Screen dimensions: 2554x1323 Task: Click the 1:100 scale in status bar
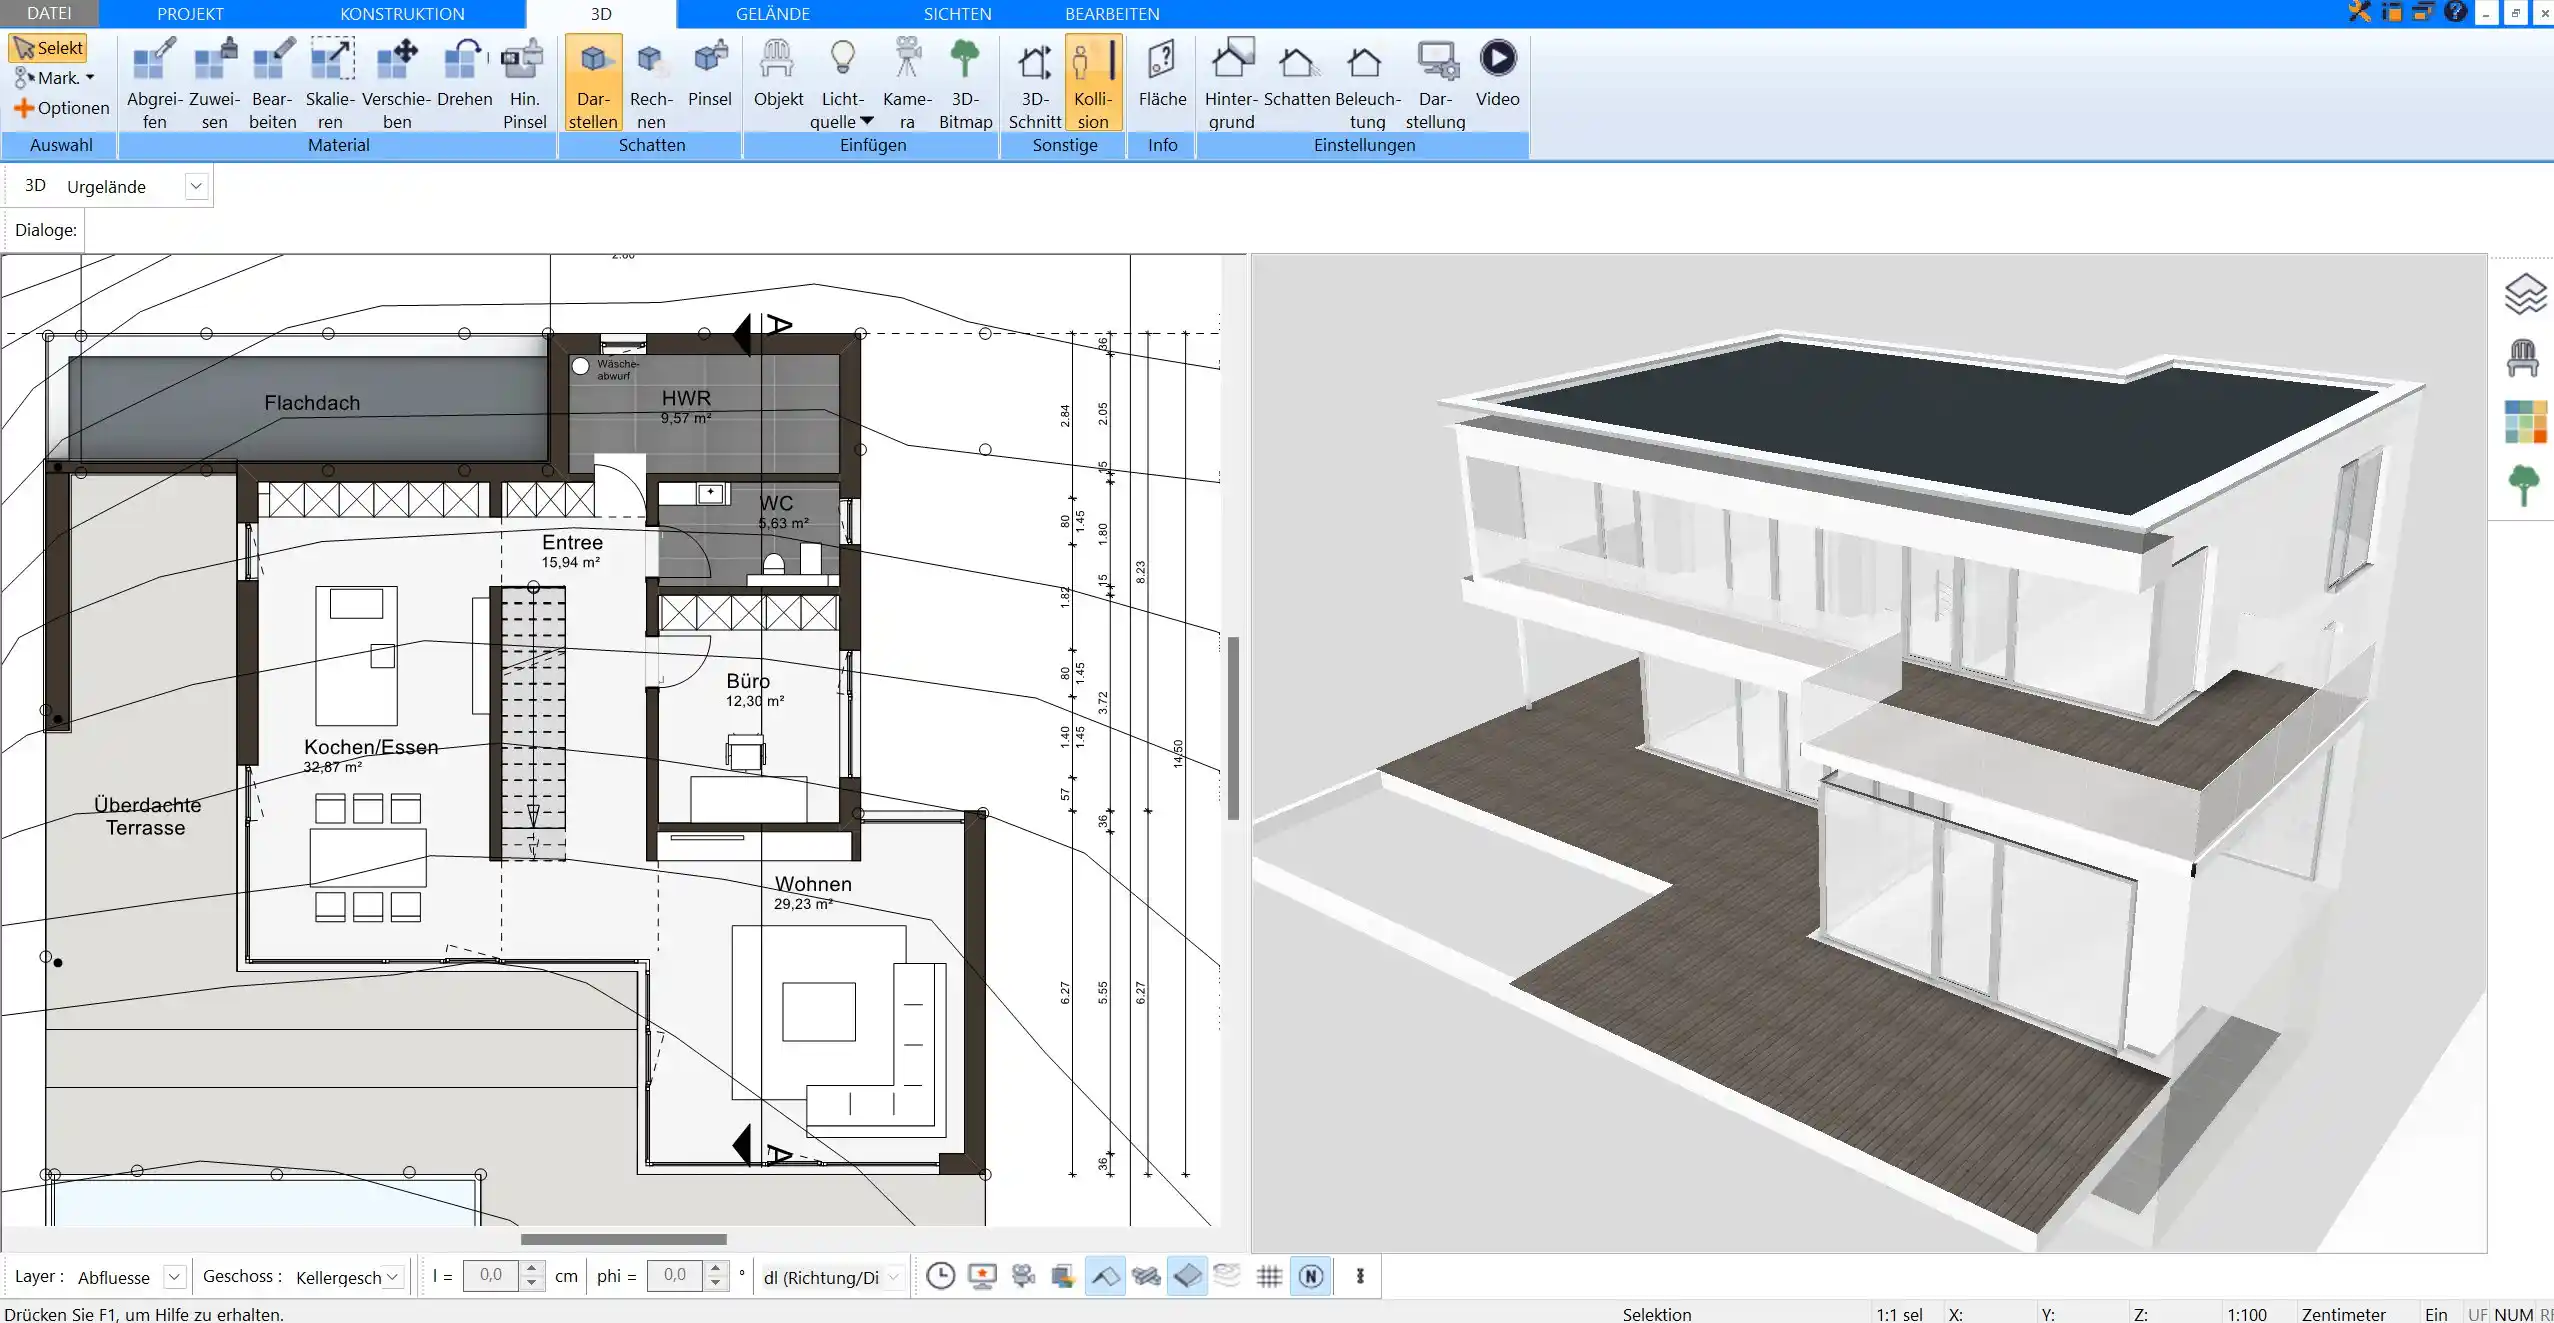(2246, 1314)
